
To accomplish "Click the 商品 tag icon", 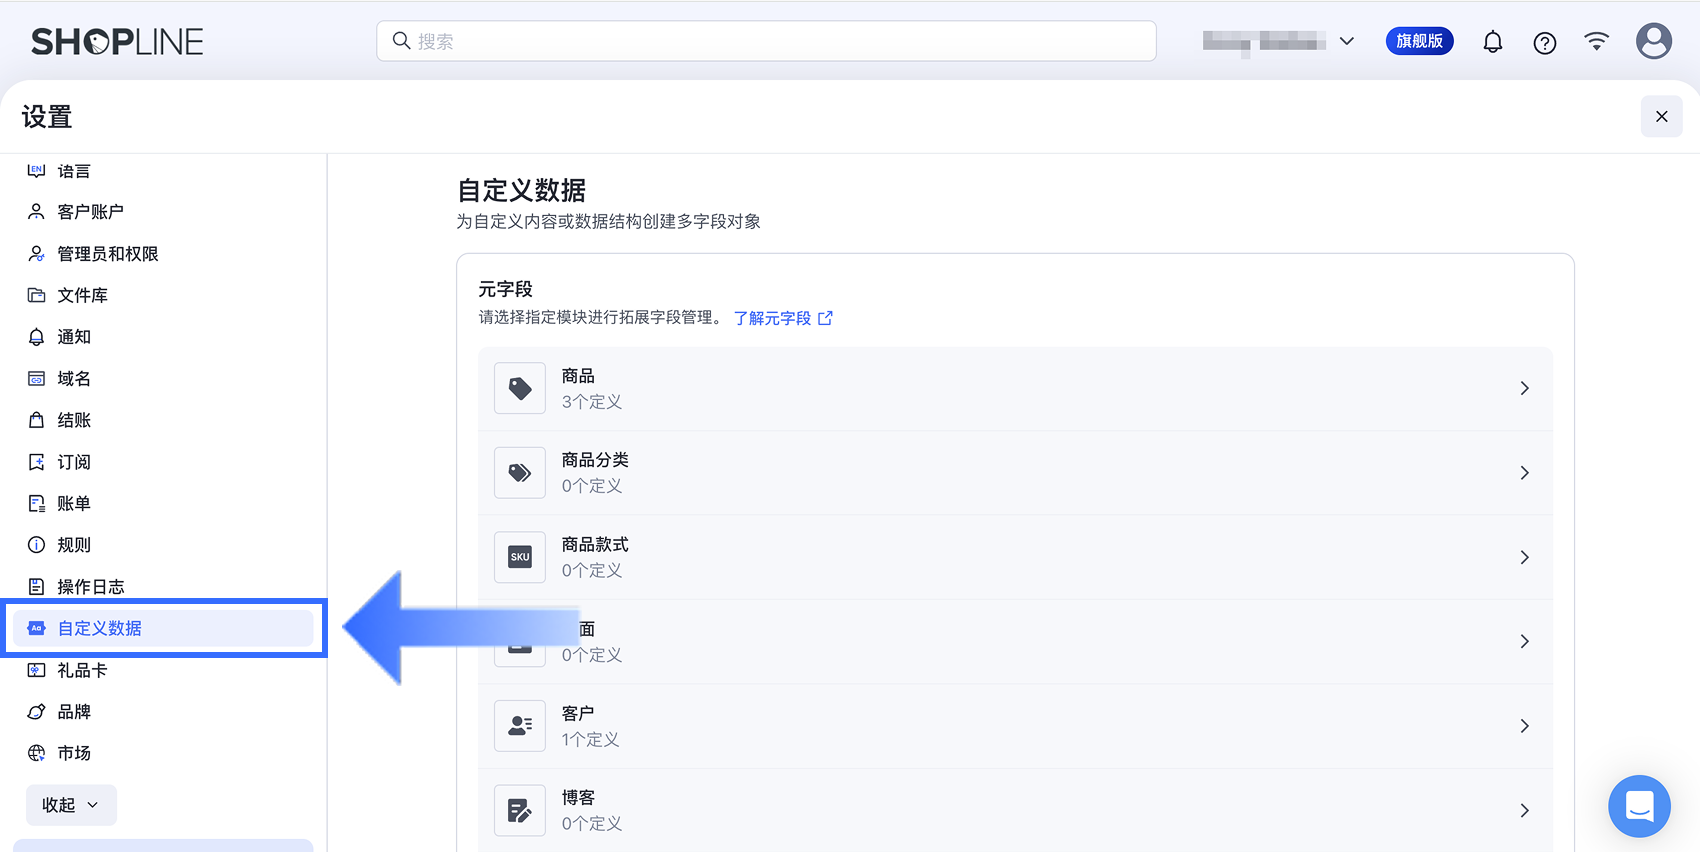I will coord(520,388).
